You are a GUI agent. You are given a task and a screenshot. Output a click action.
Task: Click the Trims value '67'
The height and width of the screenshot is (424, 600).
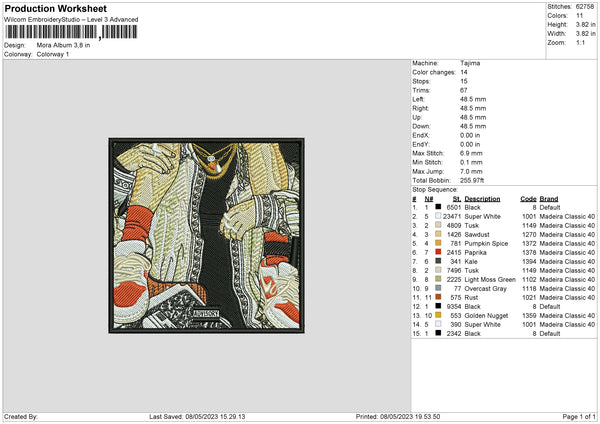pos(464,90)
